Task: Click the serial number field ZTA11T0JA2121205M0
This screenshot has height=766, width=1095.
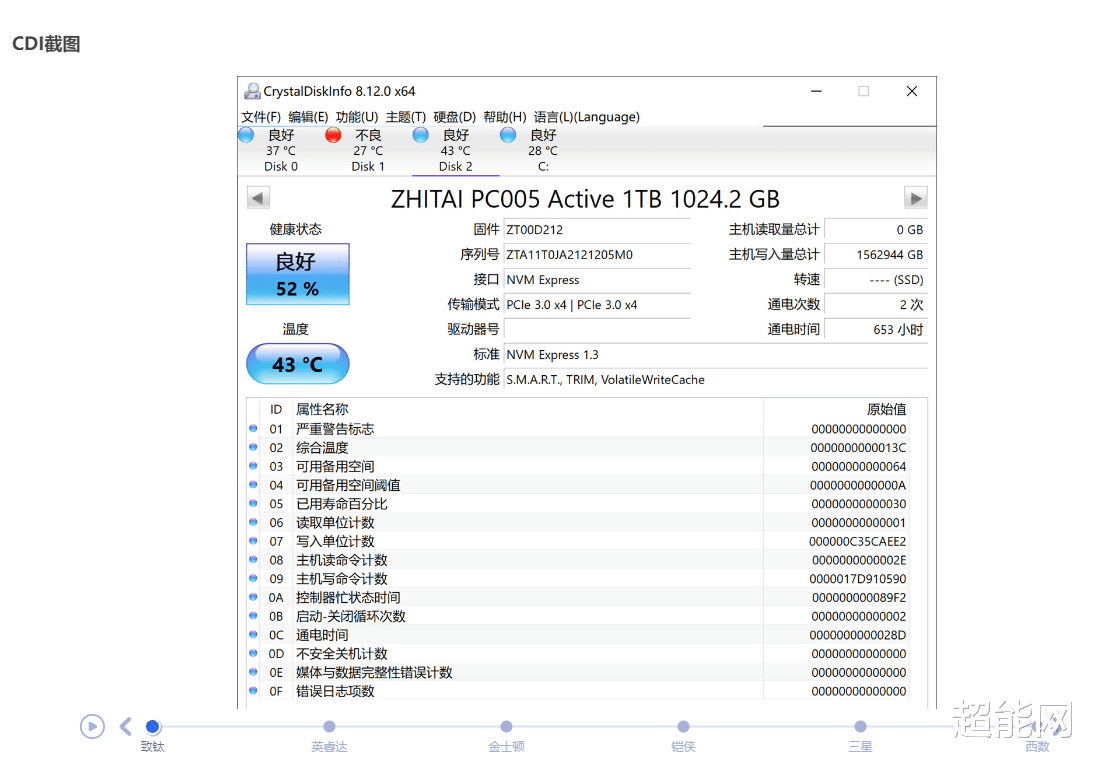Action: tap(597, 255)
